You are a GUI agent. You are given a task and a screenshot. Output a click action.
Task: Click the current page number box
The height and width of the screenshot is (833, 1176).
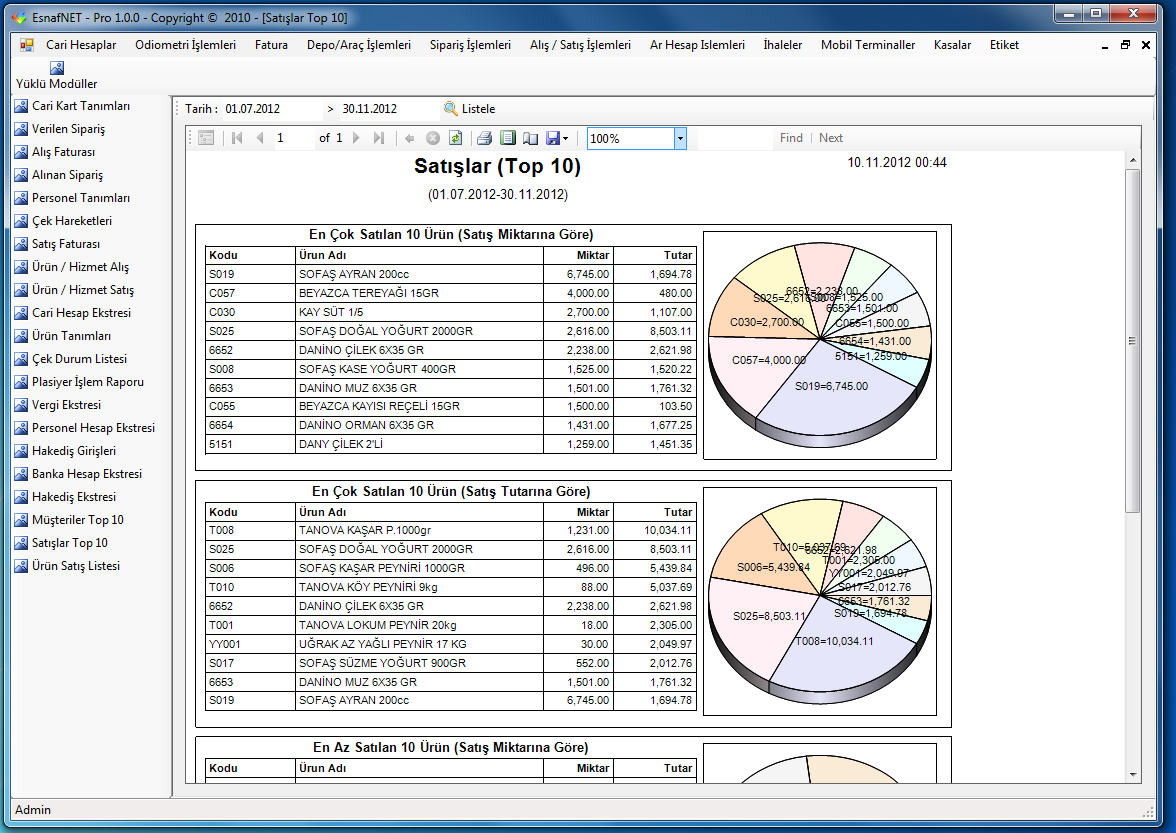tap(293, 138)
